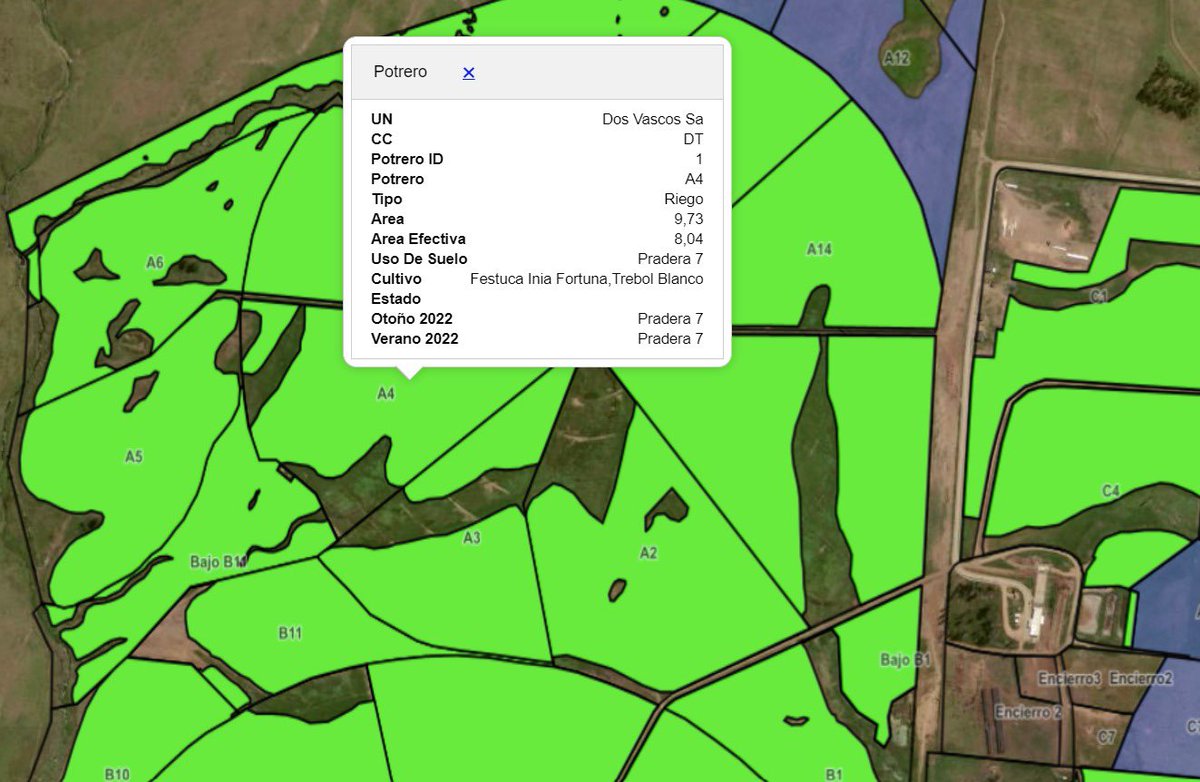
Task: Select the B11 paddock label
Action: (x=290, y=632)
